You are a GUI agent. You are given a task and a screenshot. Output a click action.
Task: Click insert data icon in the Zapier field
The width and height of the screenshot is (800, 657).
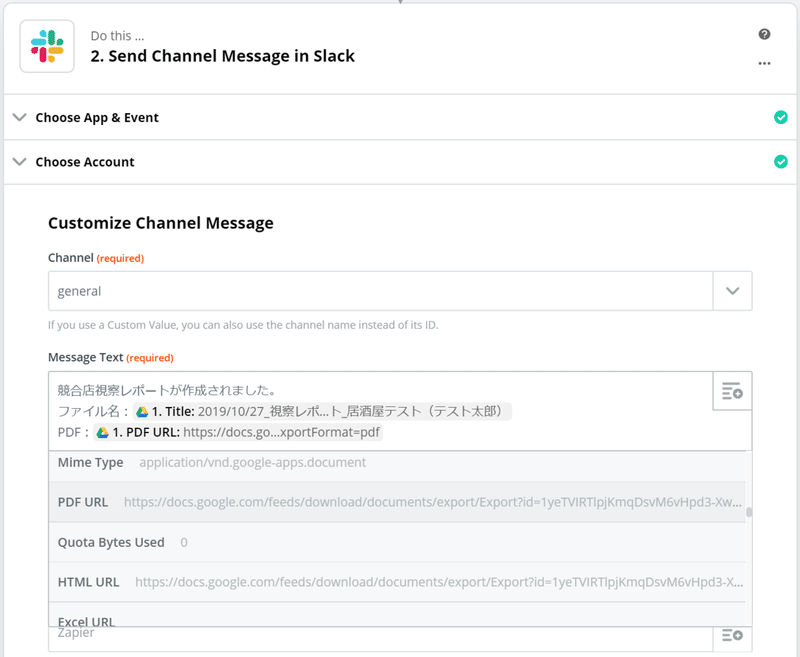[x=732, y=635]
